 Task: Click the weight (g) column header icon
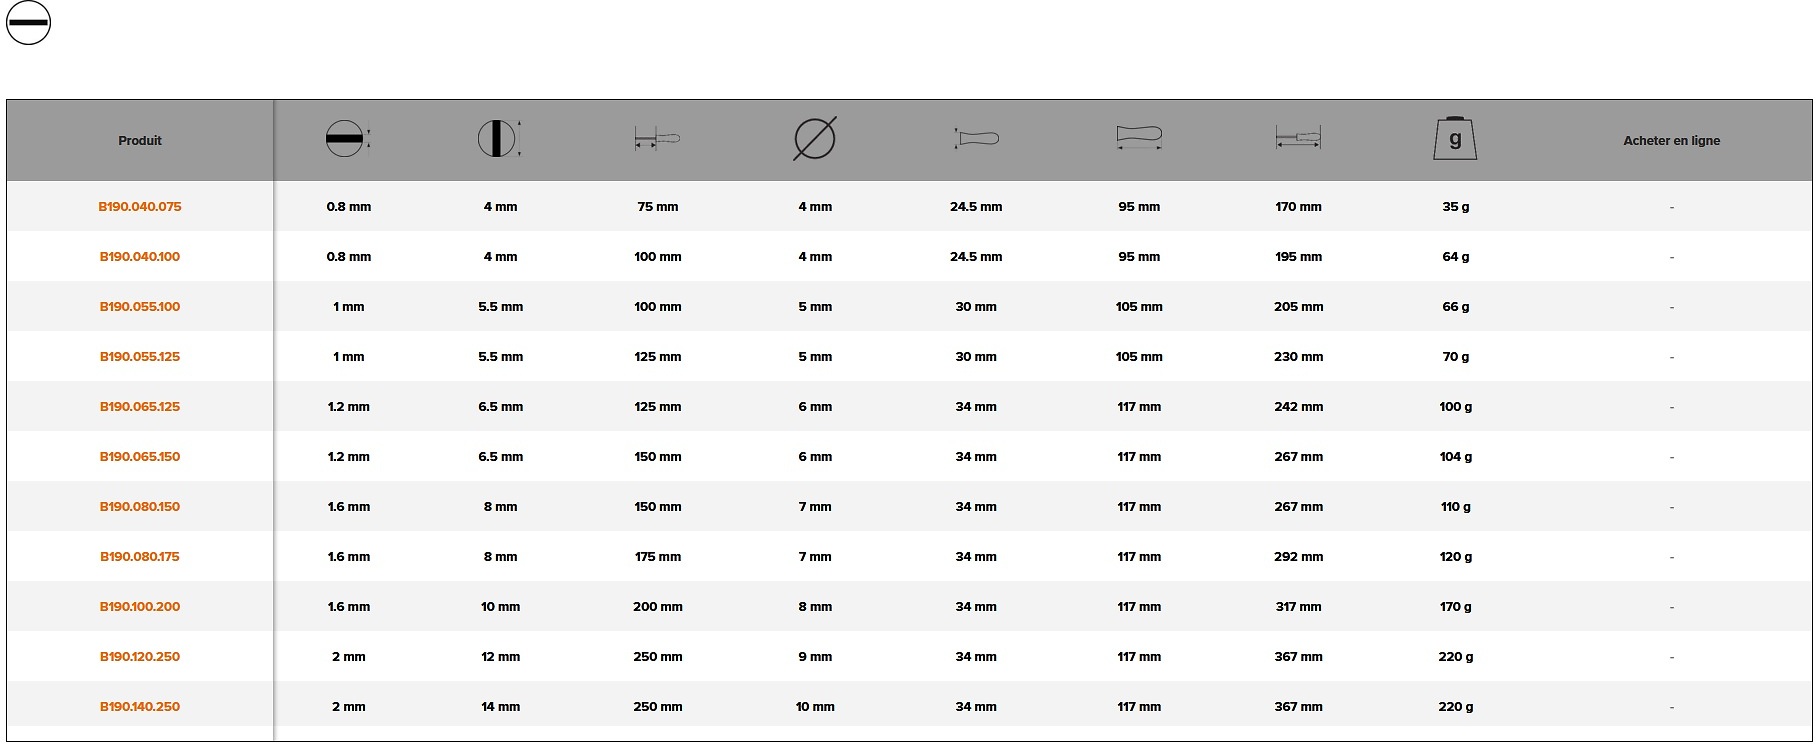click(x=1455, y=139)
